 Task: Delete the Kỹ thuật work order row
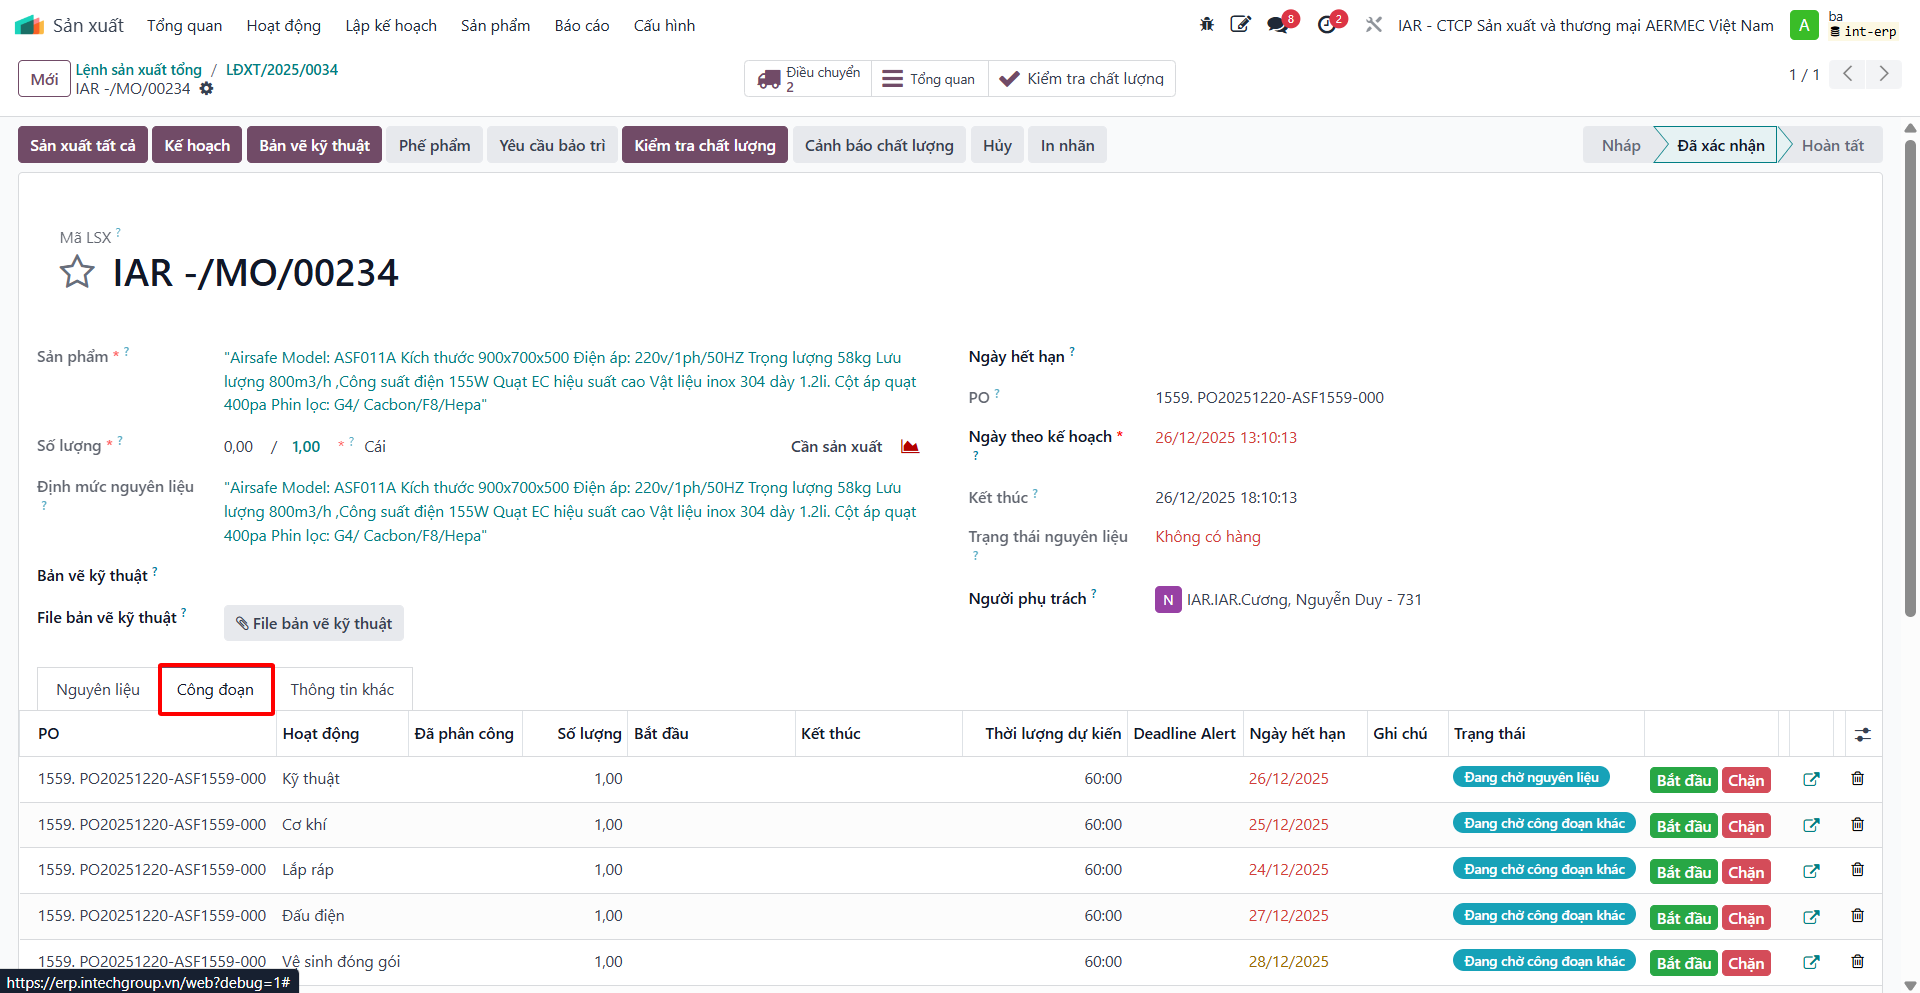click(x=1857, y=779)
